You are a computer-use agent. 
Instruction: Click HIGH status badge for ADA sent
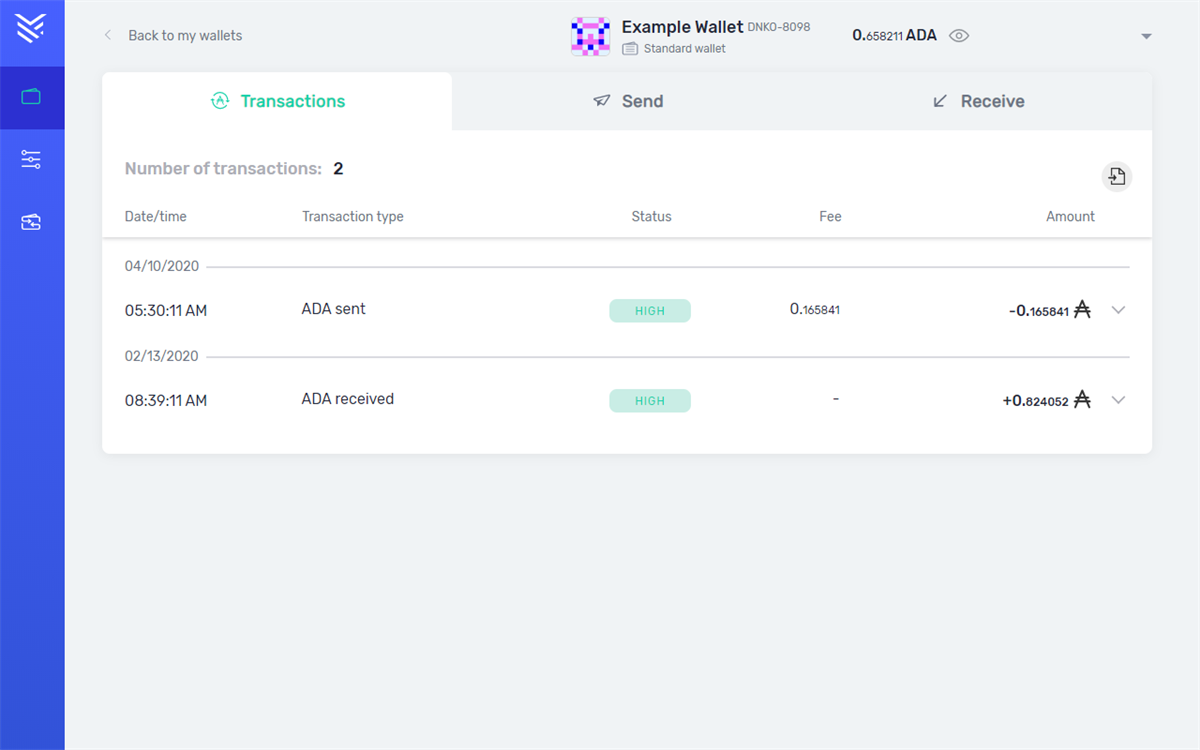click(x=650, y=311)
